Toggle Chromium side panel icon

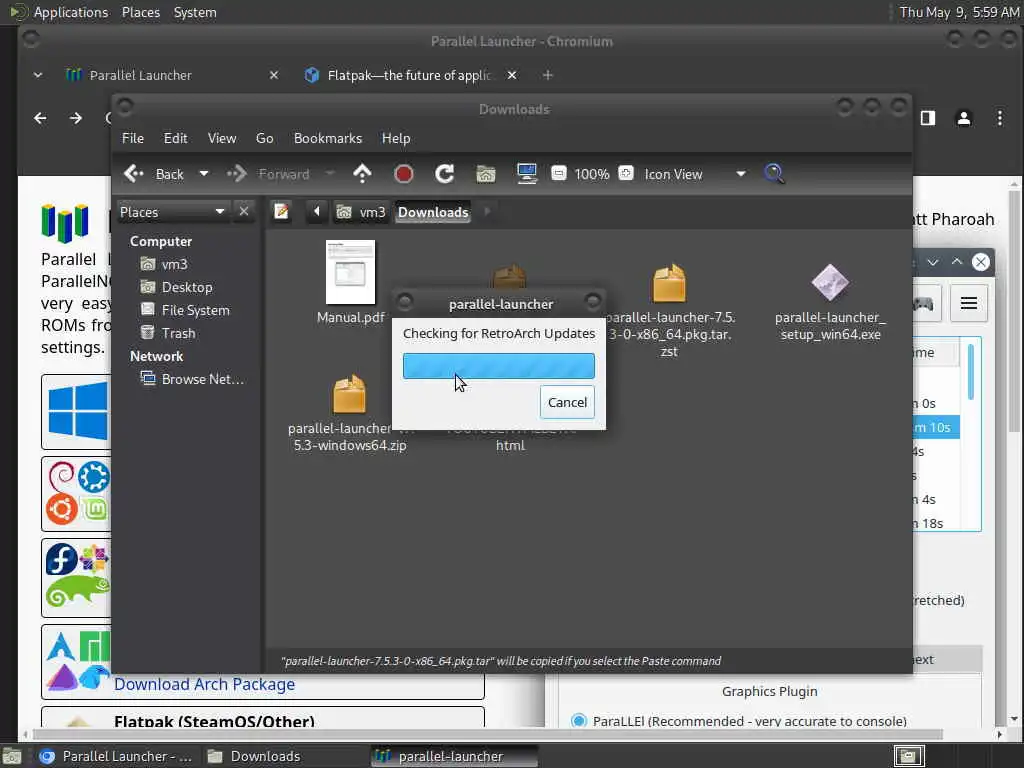pyautogui.click(x=928, y=118)
